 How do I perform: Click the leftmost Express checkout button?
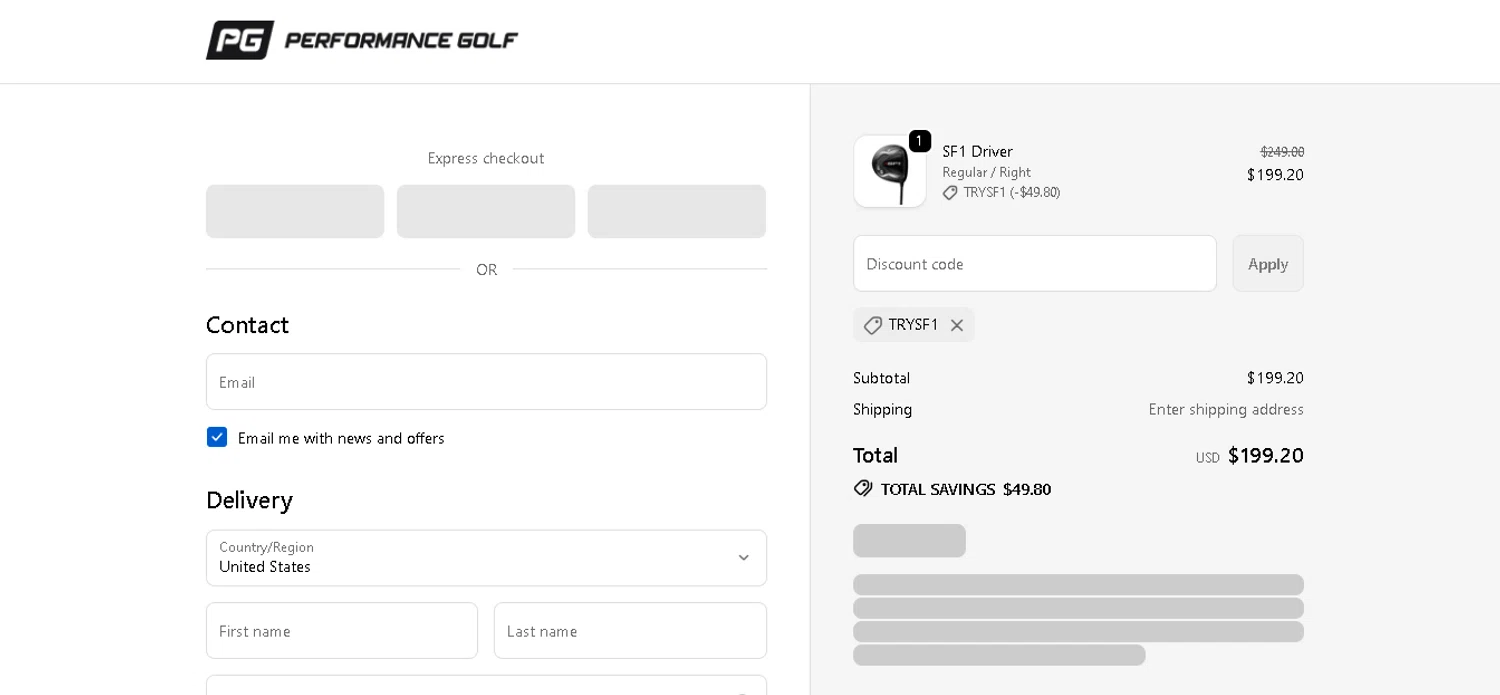pos(295,211)
